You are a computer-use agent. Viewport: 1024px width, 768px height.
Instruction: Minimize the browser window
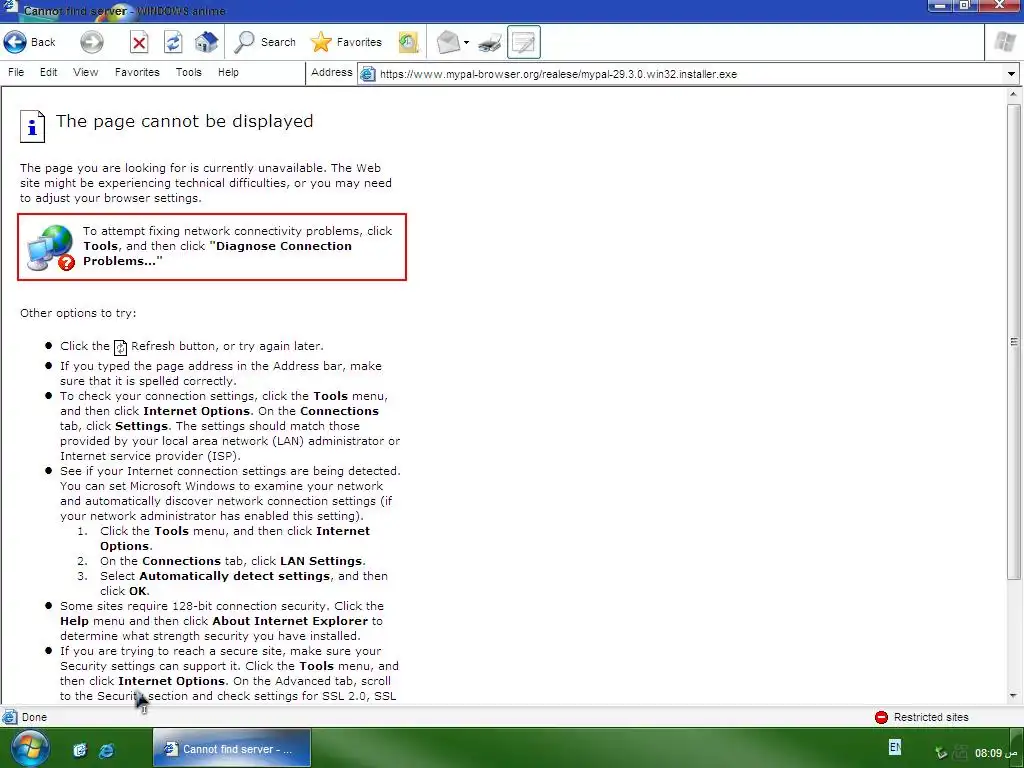939,6
